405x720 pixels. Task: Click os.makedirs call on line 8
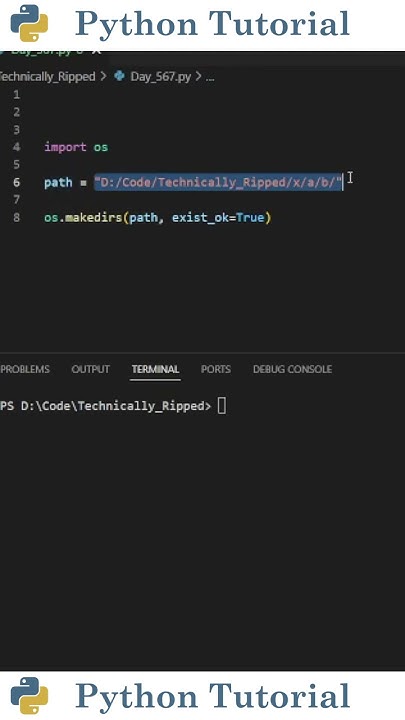(x=83, y=217)
